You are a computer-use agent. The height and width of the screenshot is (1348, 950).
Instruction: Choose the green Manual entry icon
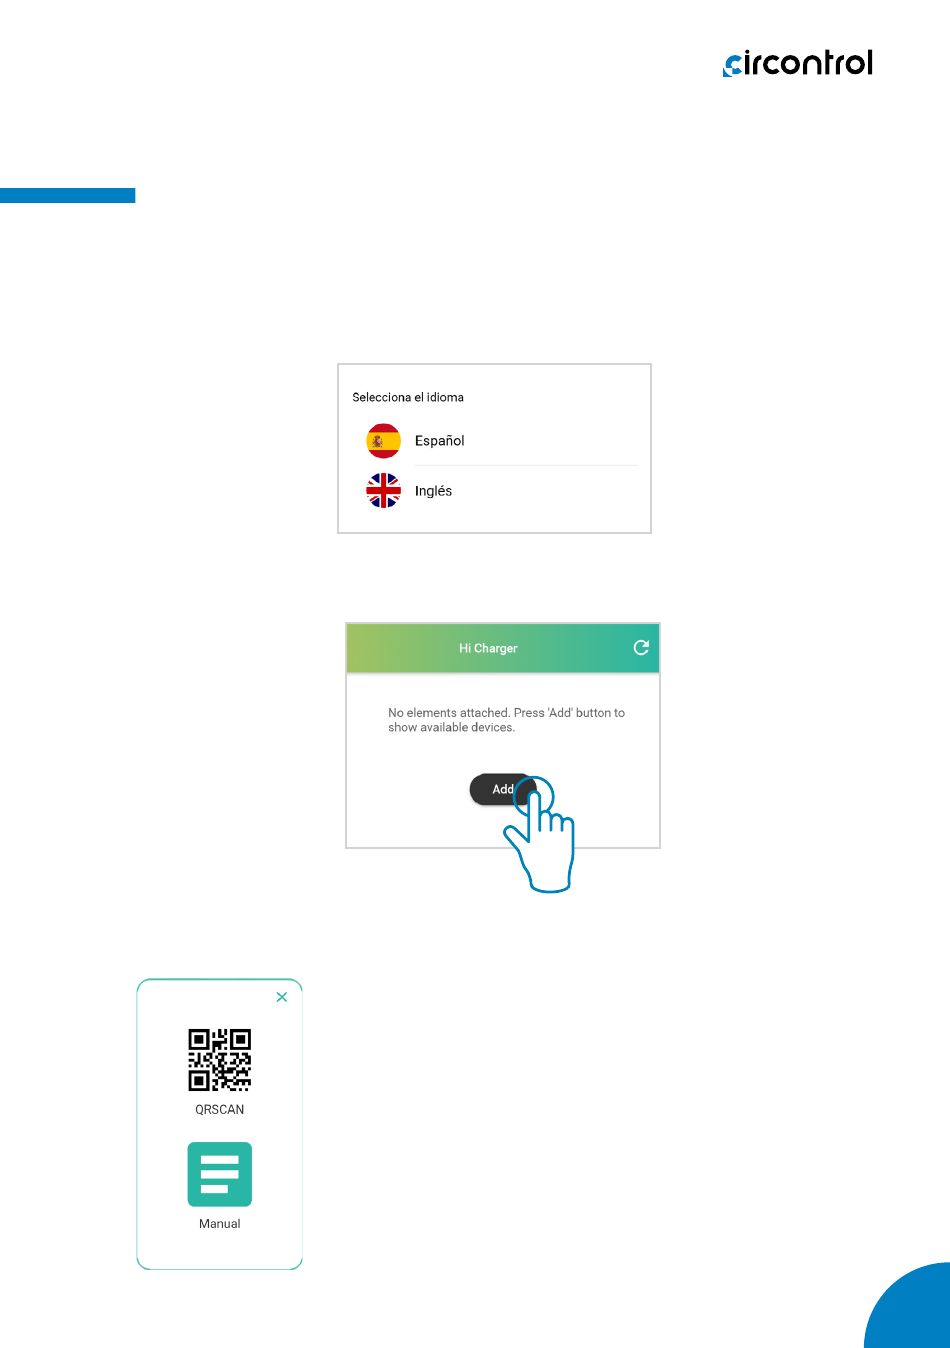tap(220, 1174)
